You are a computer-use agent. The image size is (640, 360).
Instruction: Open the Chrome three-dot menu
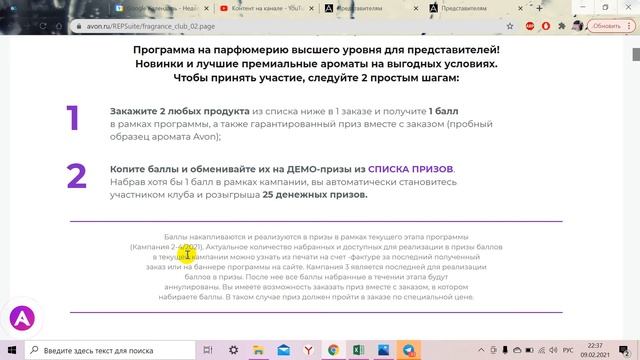point(629,26)
